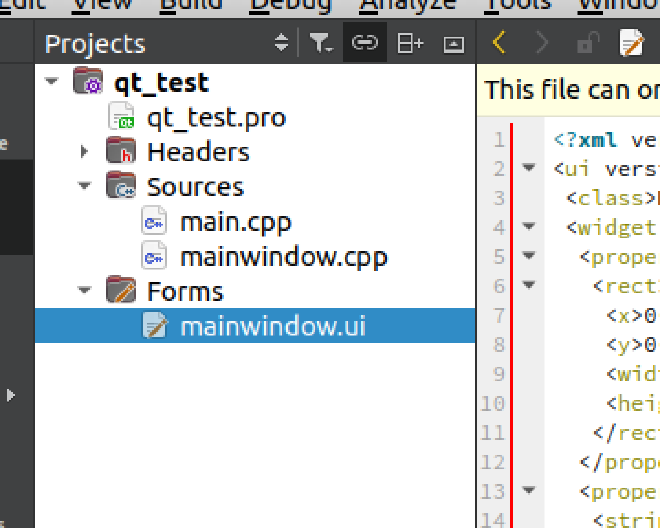Image resolution: width=660 pixels, height=528 pixels.
Task: Click the document icon in the editor toolbar
Action: point(631,43)
